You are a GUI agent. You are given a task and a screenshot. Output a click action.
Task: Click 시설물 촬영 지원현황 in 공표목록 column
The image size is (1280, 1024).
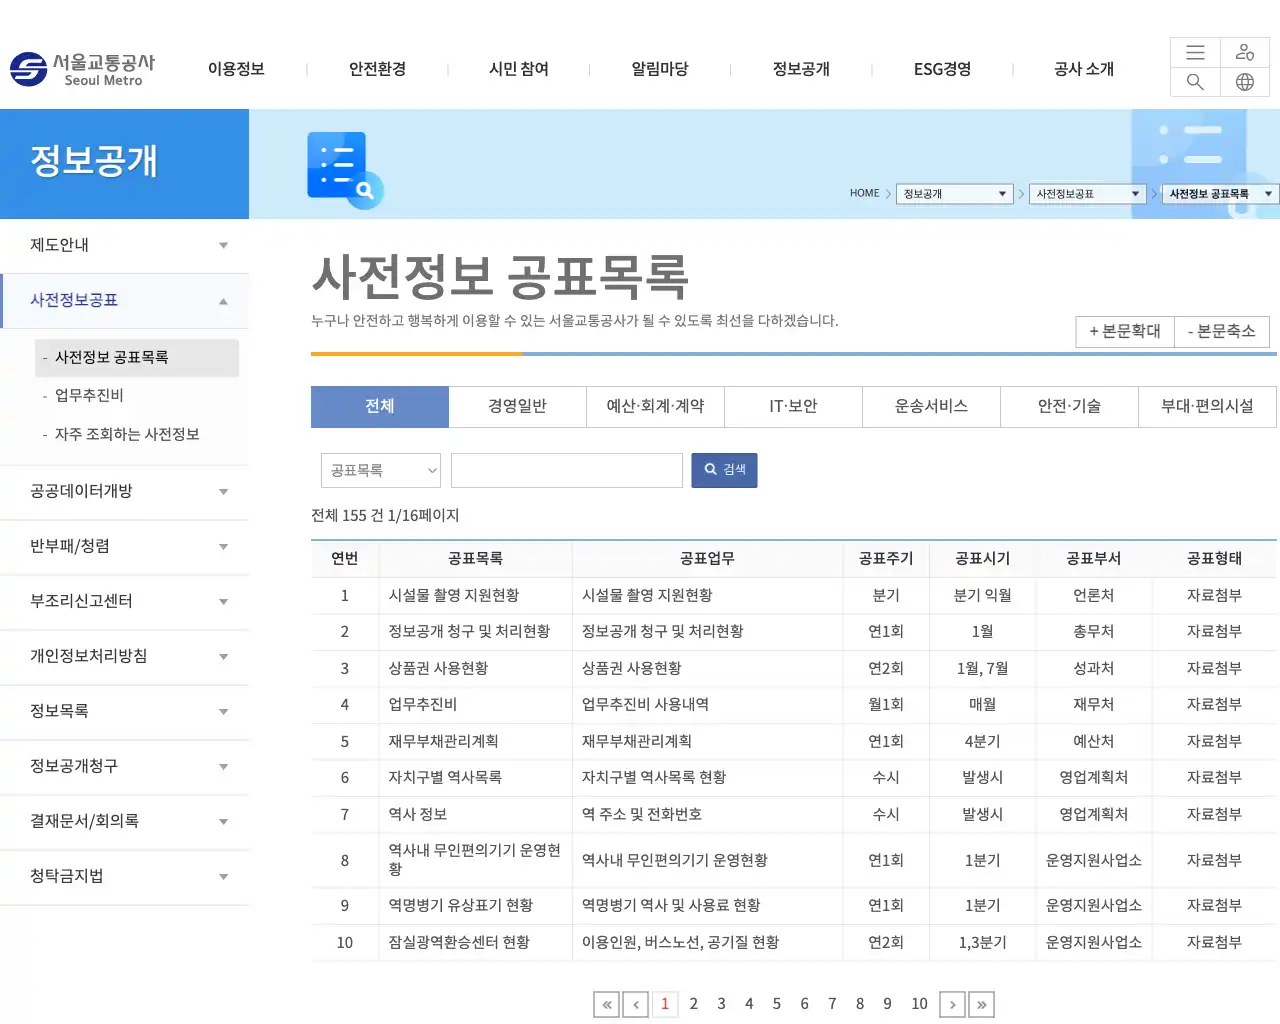click(454, 596)
